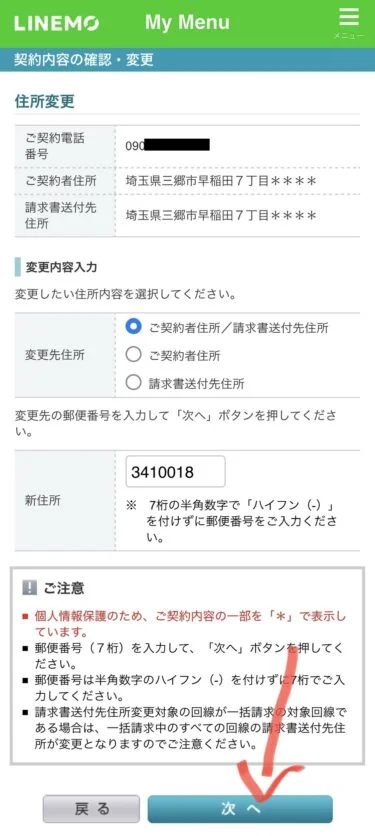Click the red privacy notice text

pyautogui.click(x=188, y=624)
